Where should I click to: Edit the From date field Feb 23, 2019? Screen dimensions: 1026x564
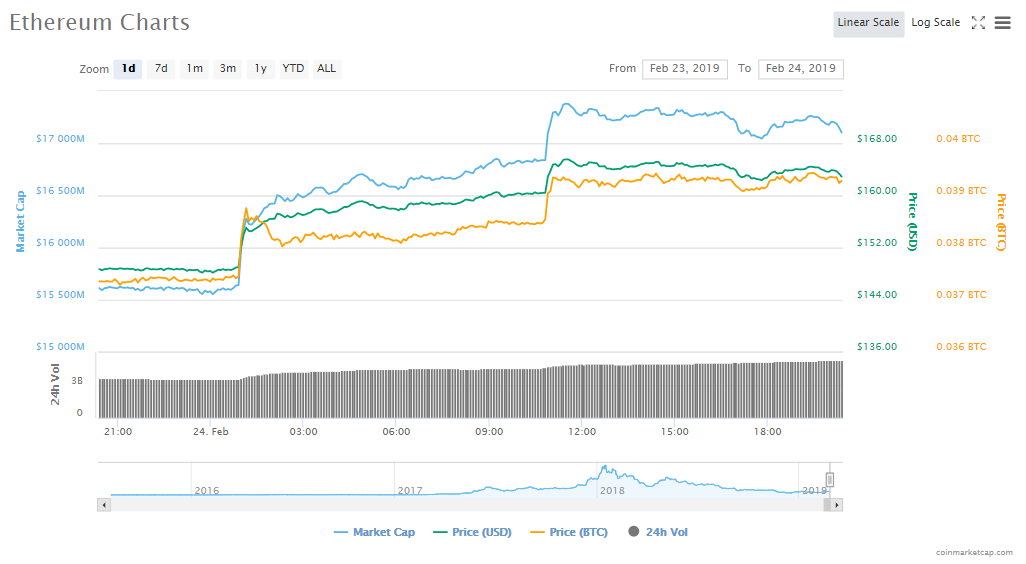(x=684, y=69)
